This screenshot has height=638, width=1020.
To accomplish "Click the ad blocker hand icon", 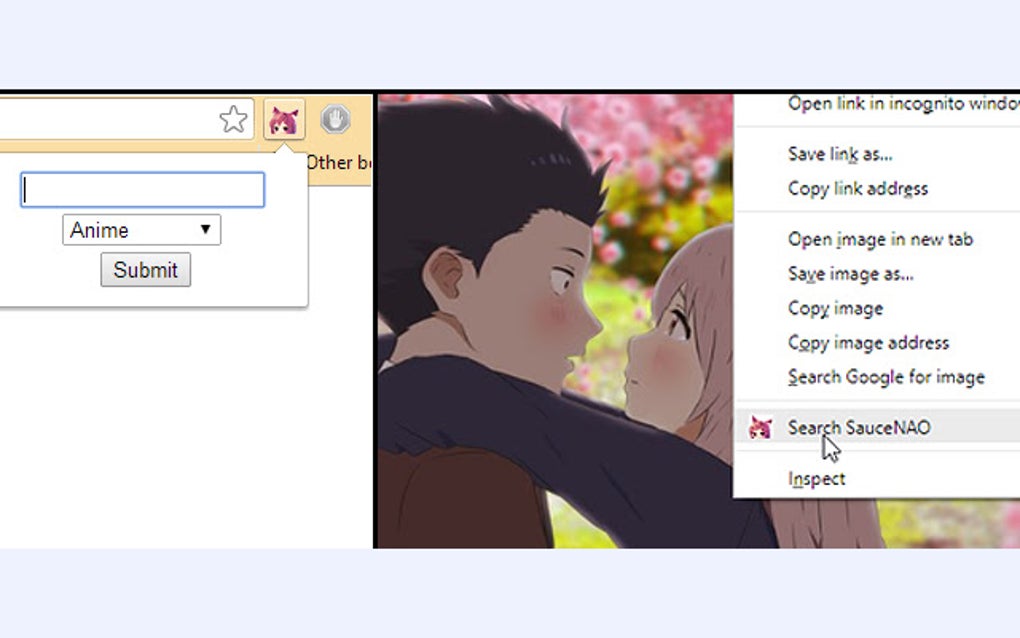I will tap(336, 119).
